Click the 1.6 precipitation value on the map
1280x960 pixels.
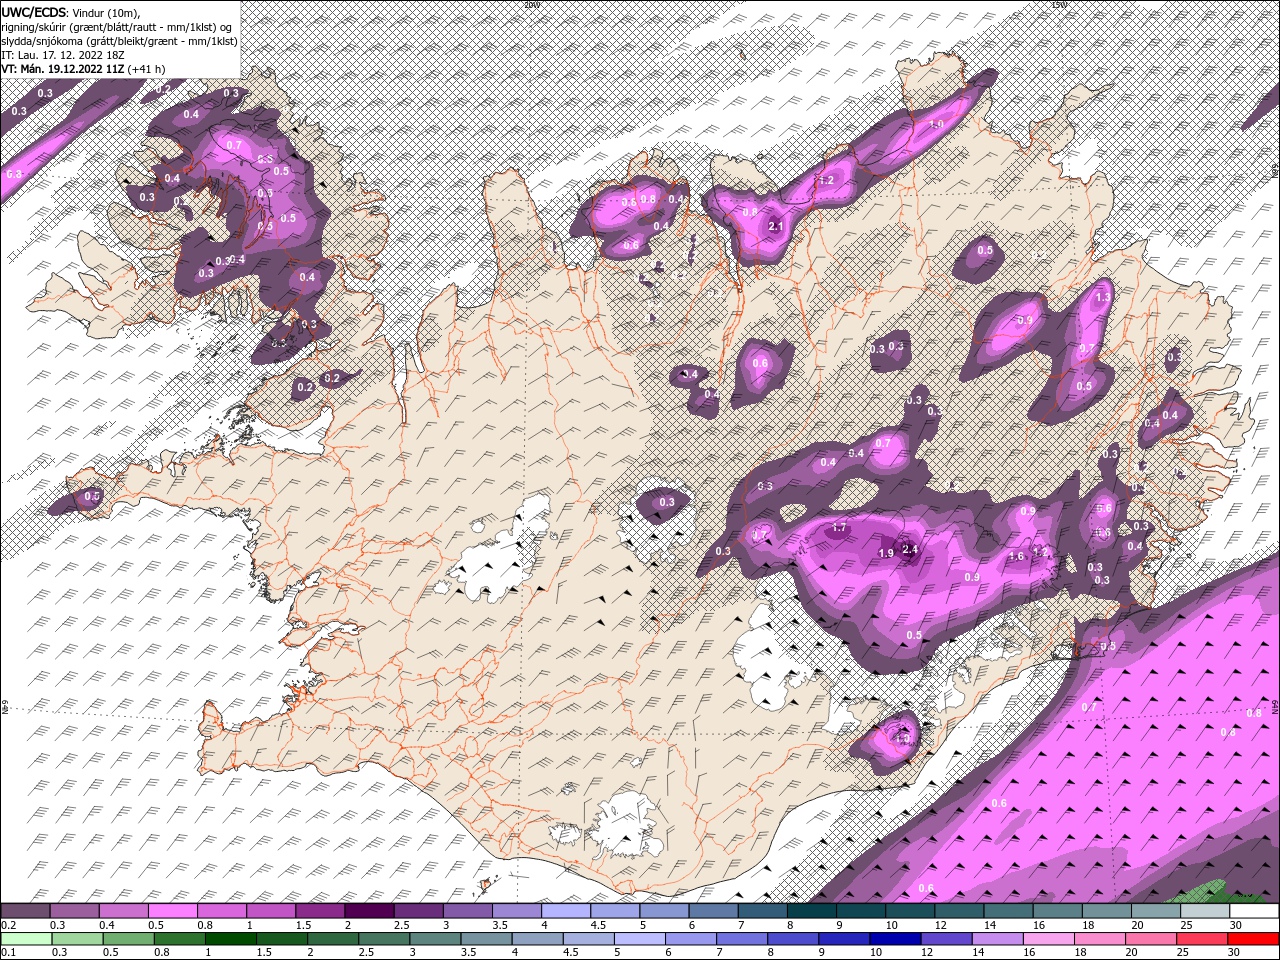pos(1017,557)
